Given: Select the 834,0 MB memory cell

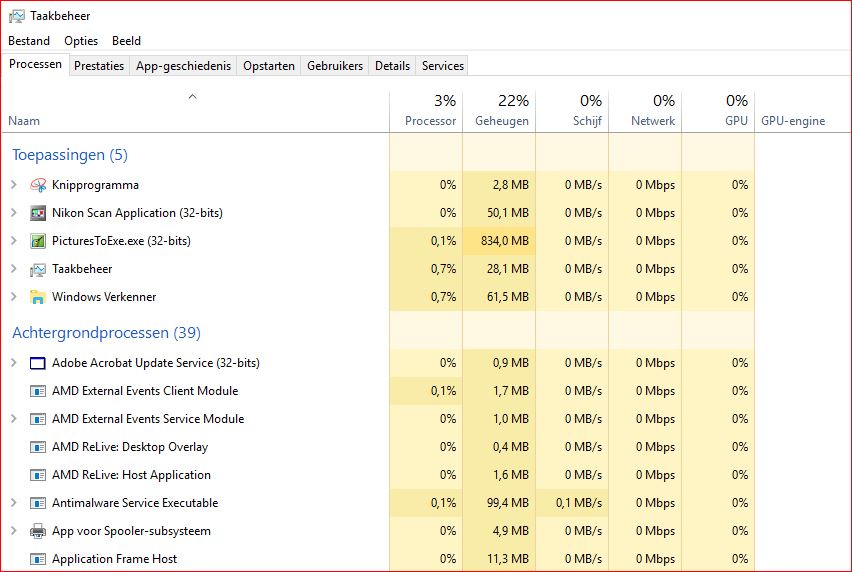Looking at the screenshot, I should (499, 241).
